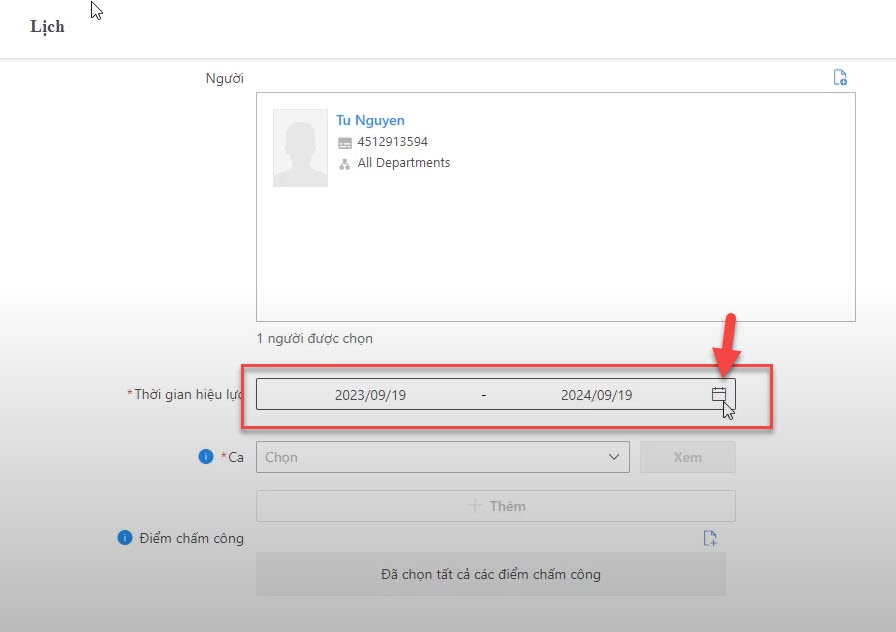Click the ID card icon by 4512913594

pyautogui.click(x=345, y=143)
